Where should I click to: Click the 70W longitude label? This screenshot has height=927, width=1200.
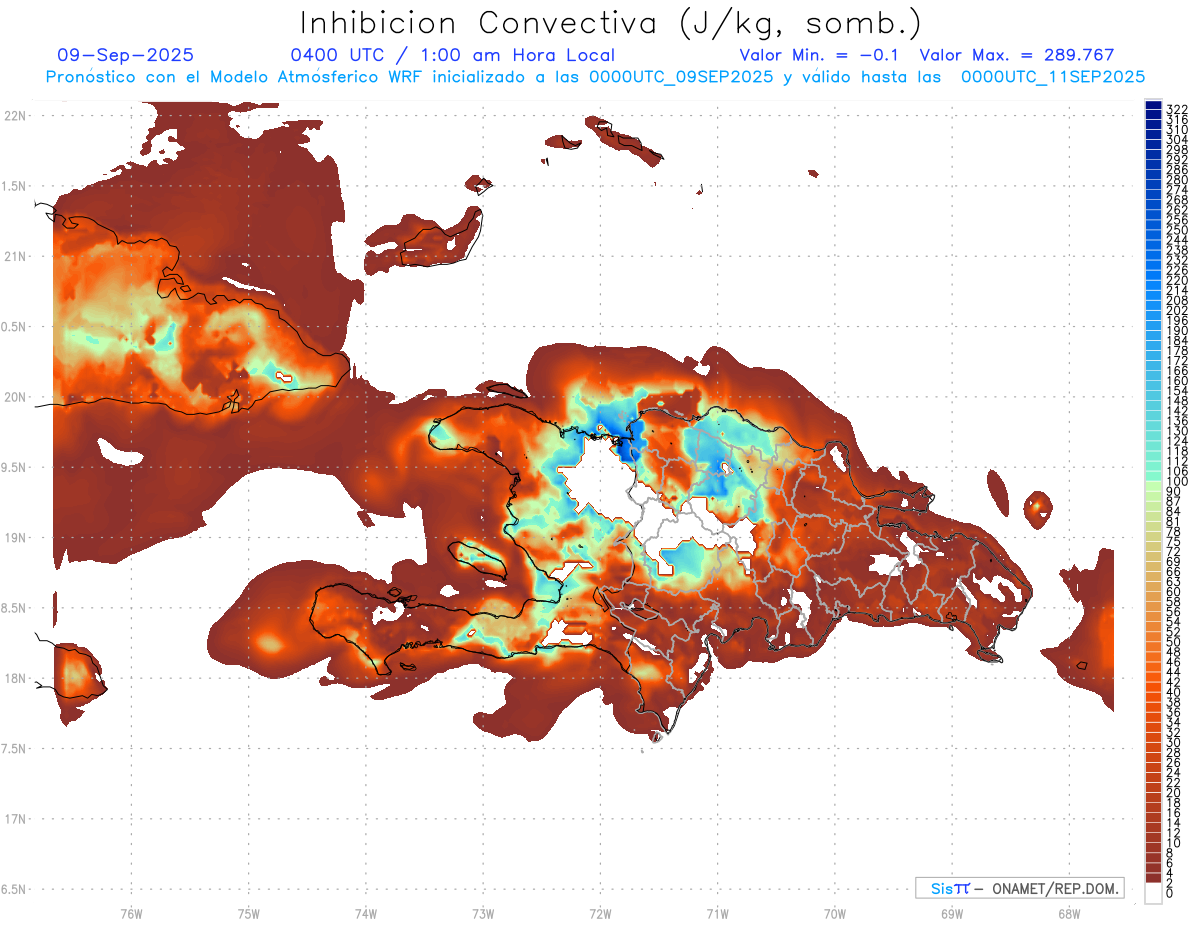[834, 913]
